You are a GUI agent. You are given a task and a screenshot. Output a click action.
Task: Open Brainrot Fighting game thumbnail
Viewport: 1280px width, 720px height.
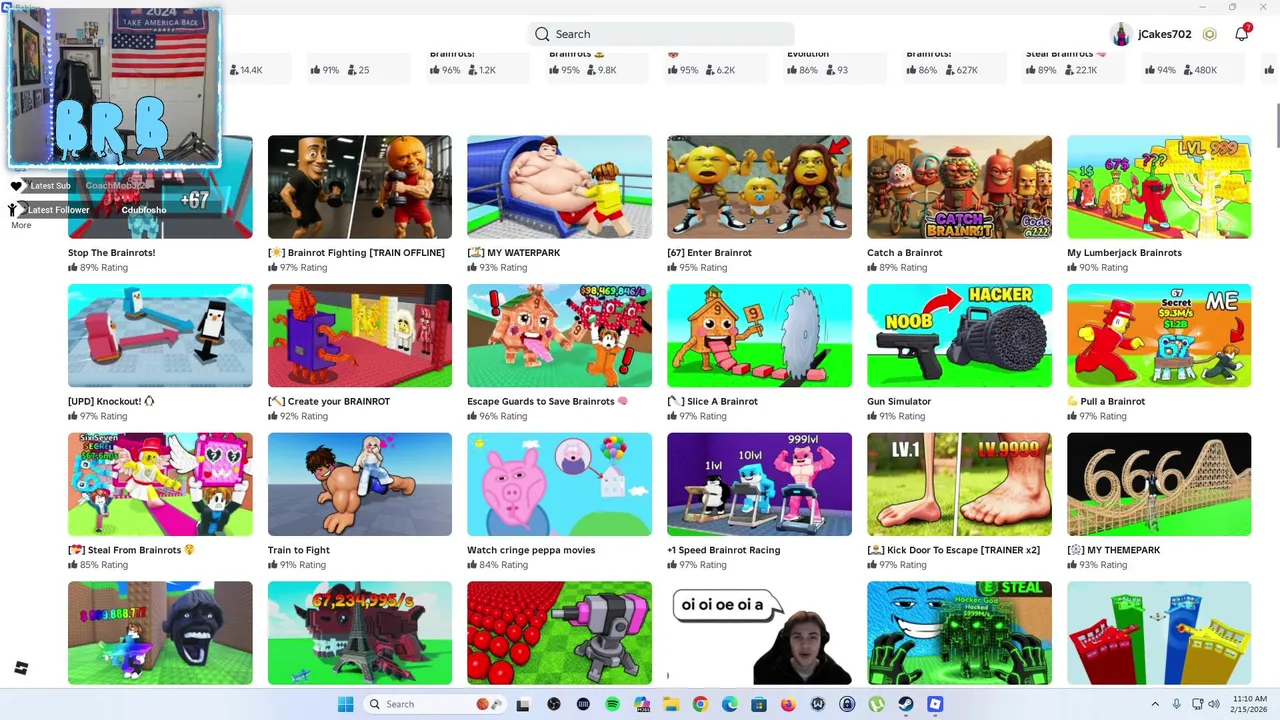click(x=360, y=187)
